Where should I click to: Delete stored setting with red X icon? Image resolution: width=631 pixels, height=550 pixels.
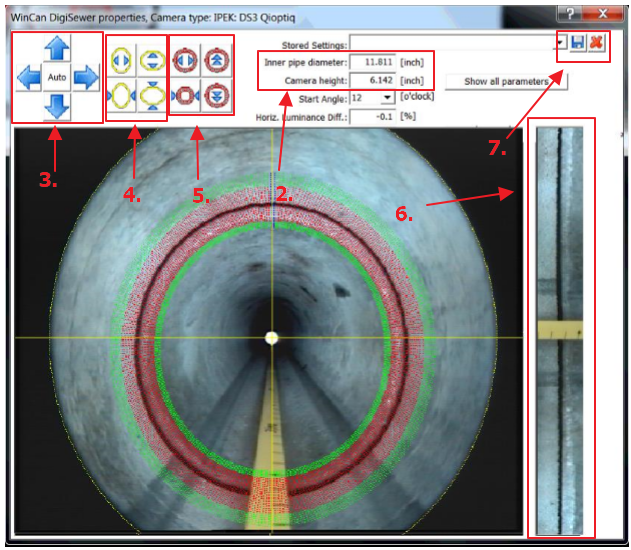pos(597,42)
